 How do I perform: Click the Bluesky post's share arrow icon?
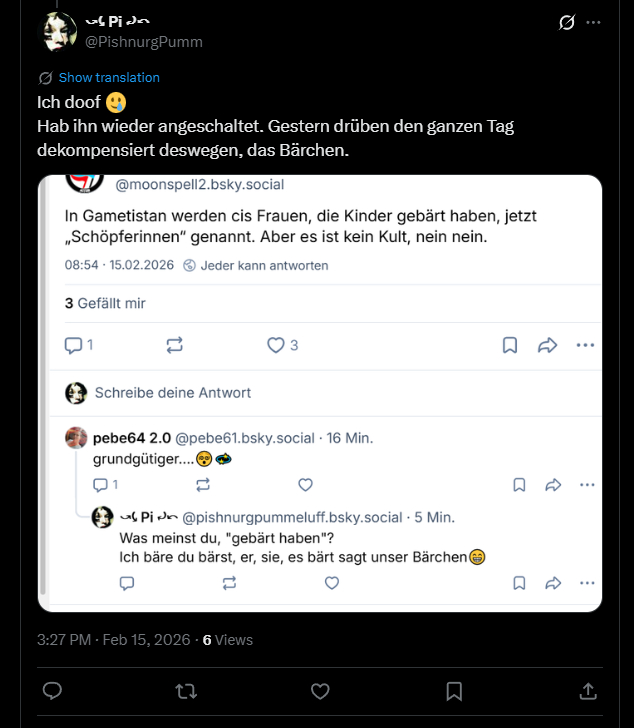click(x=547, y=345)
